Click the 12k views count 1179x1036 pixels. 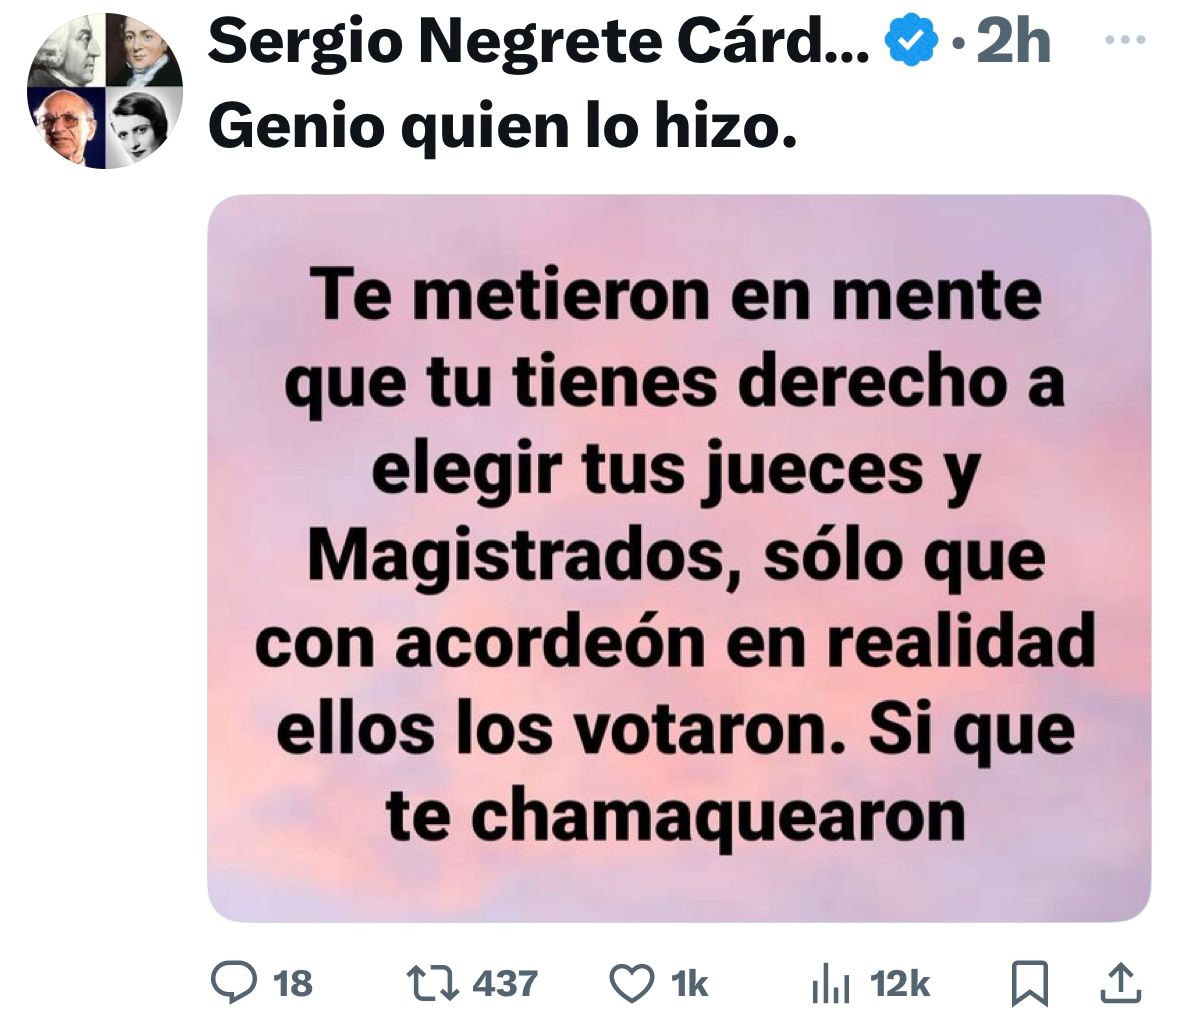pos(900,983)
